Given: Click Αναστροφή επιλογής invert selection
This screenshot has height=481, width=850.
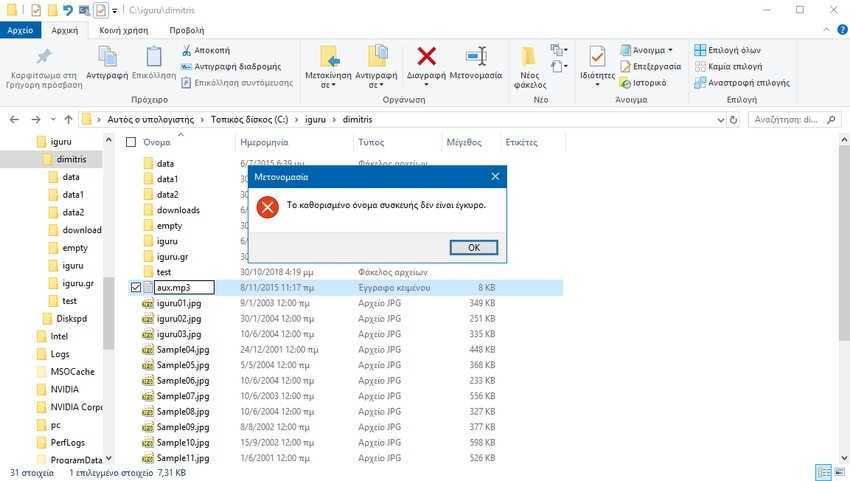Looking at the screenshot, I should tap(742, 83).
